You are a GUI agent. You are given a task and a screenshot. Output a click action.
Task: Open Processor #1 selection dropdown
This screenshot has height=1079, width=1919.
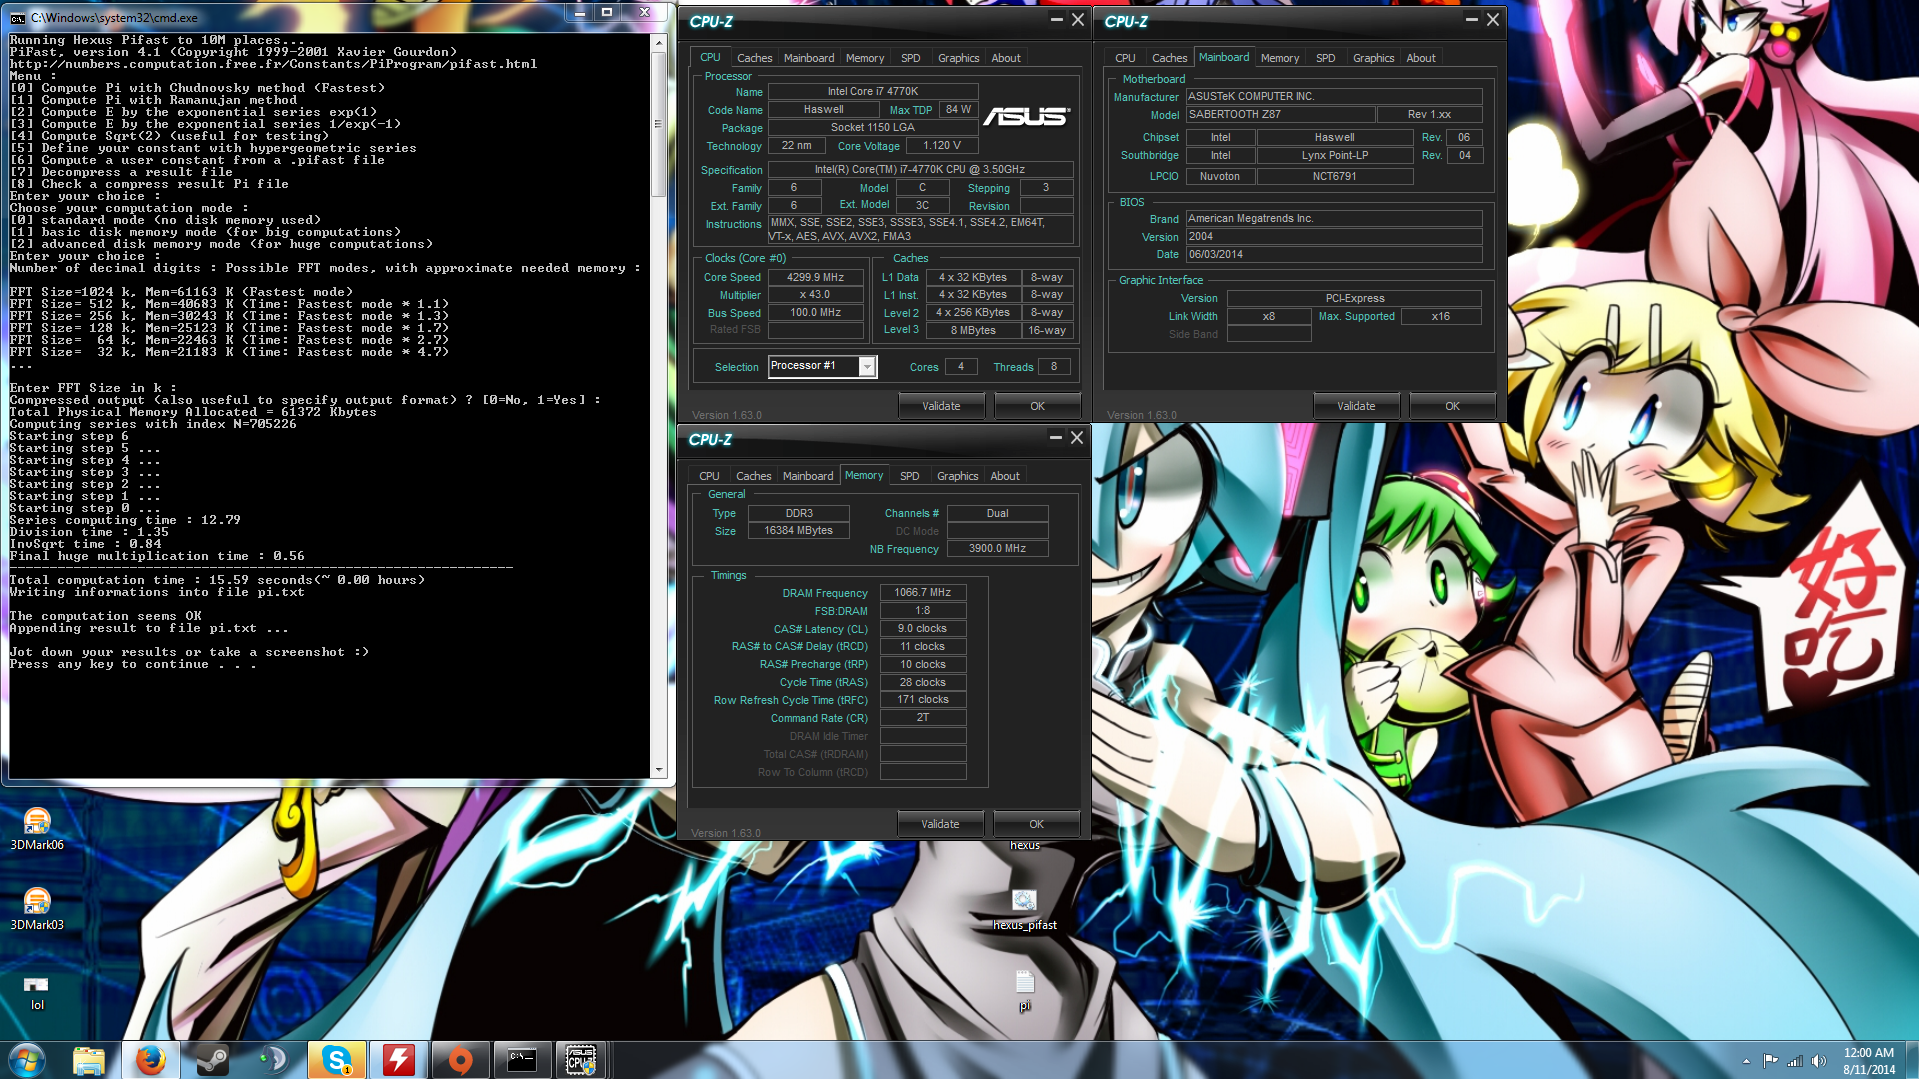click(867, 367)
